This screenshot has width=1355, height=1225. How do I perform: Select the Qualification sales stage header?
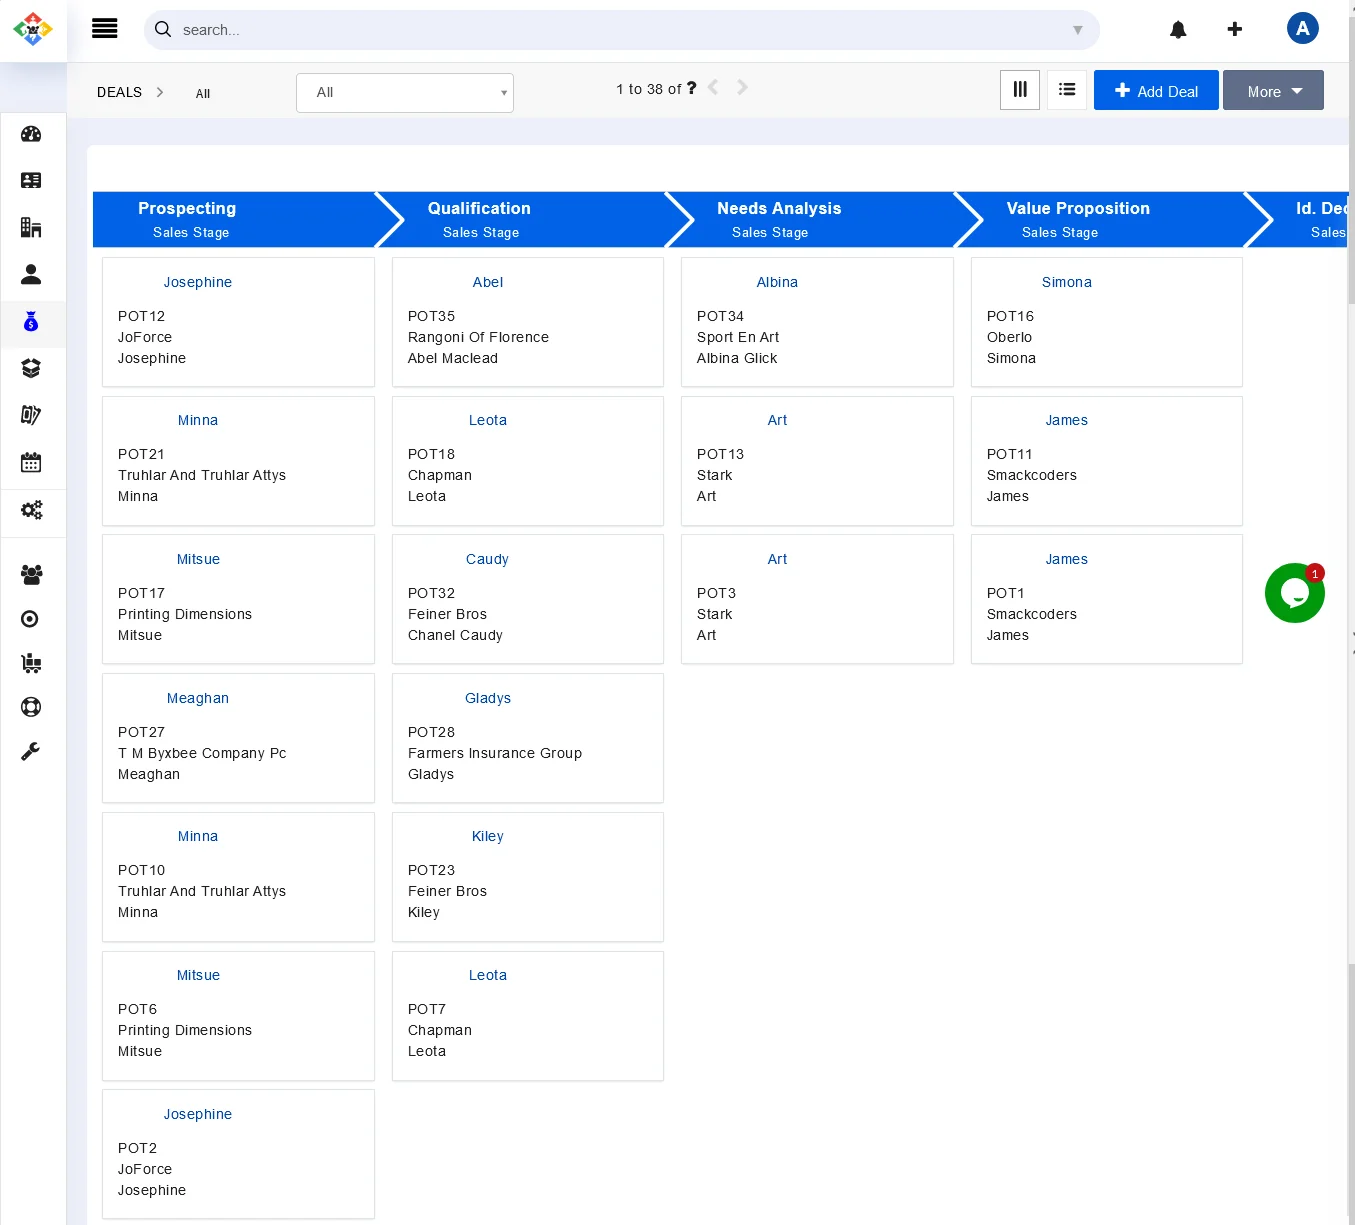point(480,219)
